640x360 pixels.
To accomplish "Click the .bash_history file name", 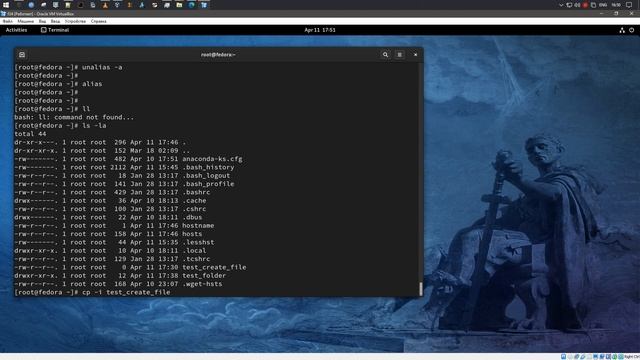I will (208, 167).
